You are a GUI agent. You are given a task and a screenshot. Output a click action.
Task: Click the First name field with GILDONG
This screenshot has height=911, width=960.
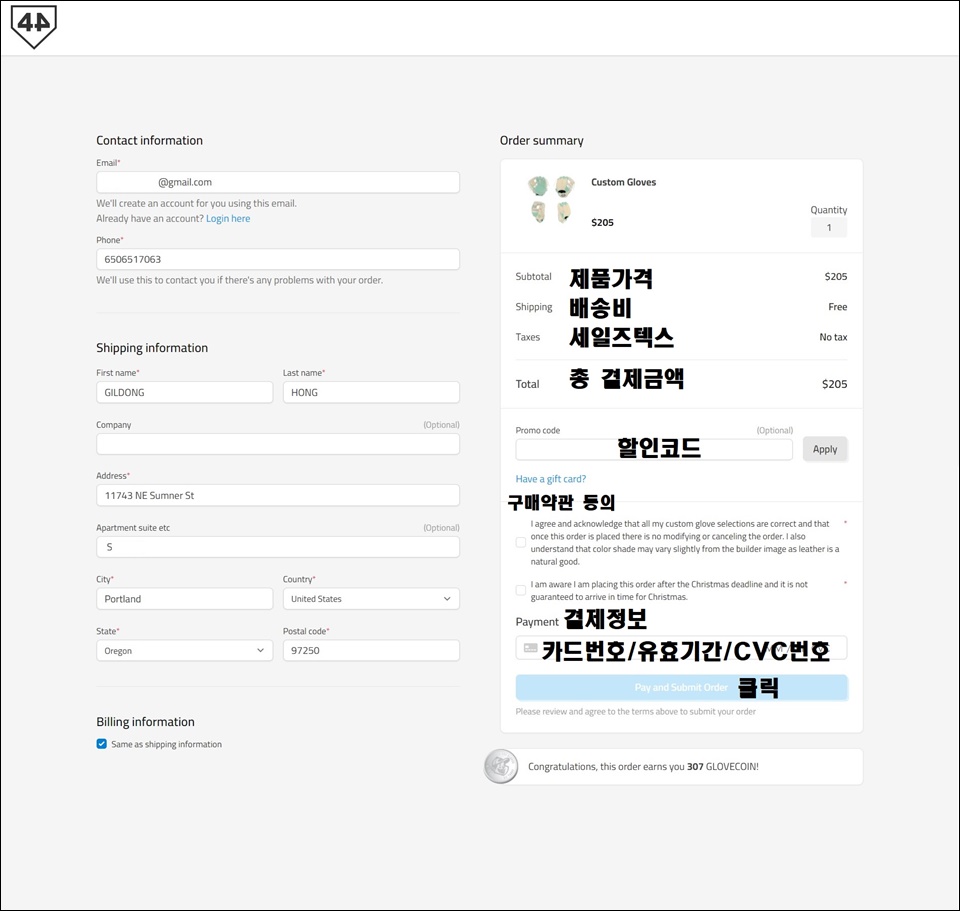184,392
